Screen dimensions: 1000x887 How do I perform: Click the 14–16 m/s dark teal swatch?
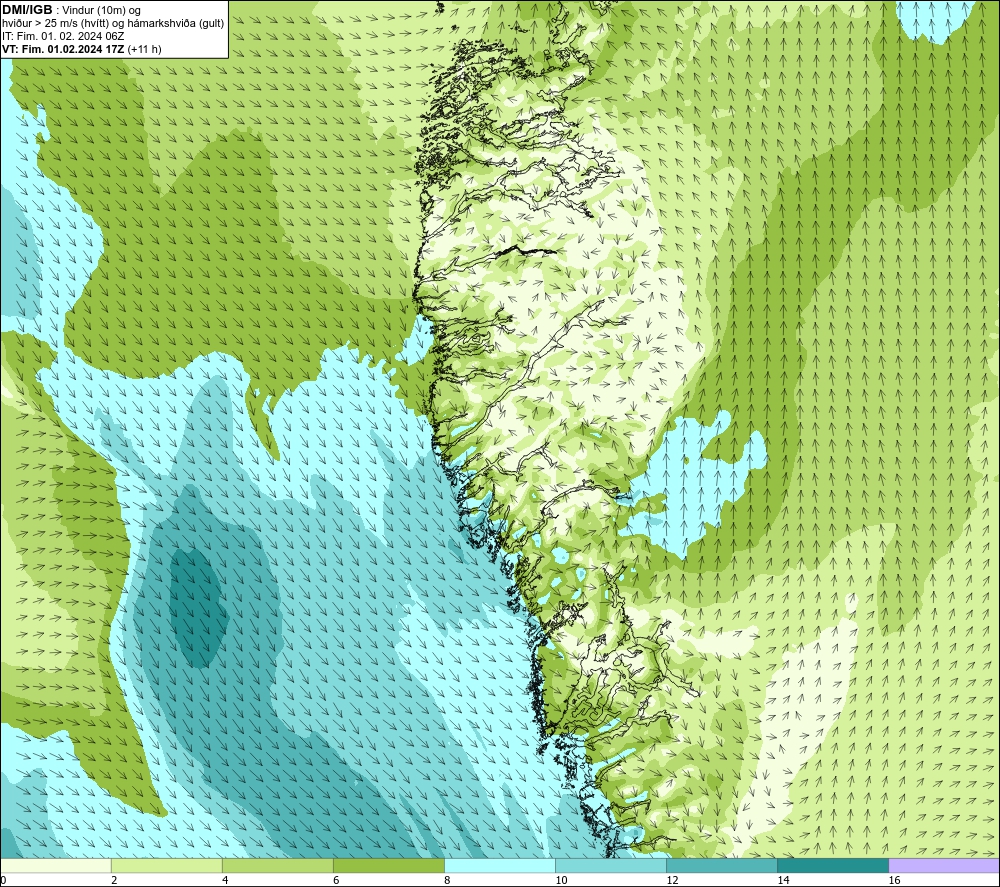coord(833,865)
